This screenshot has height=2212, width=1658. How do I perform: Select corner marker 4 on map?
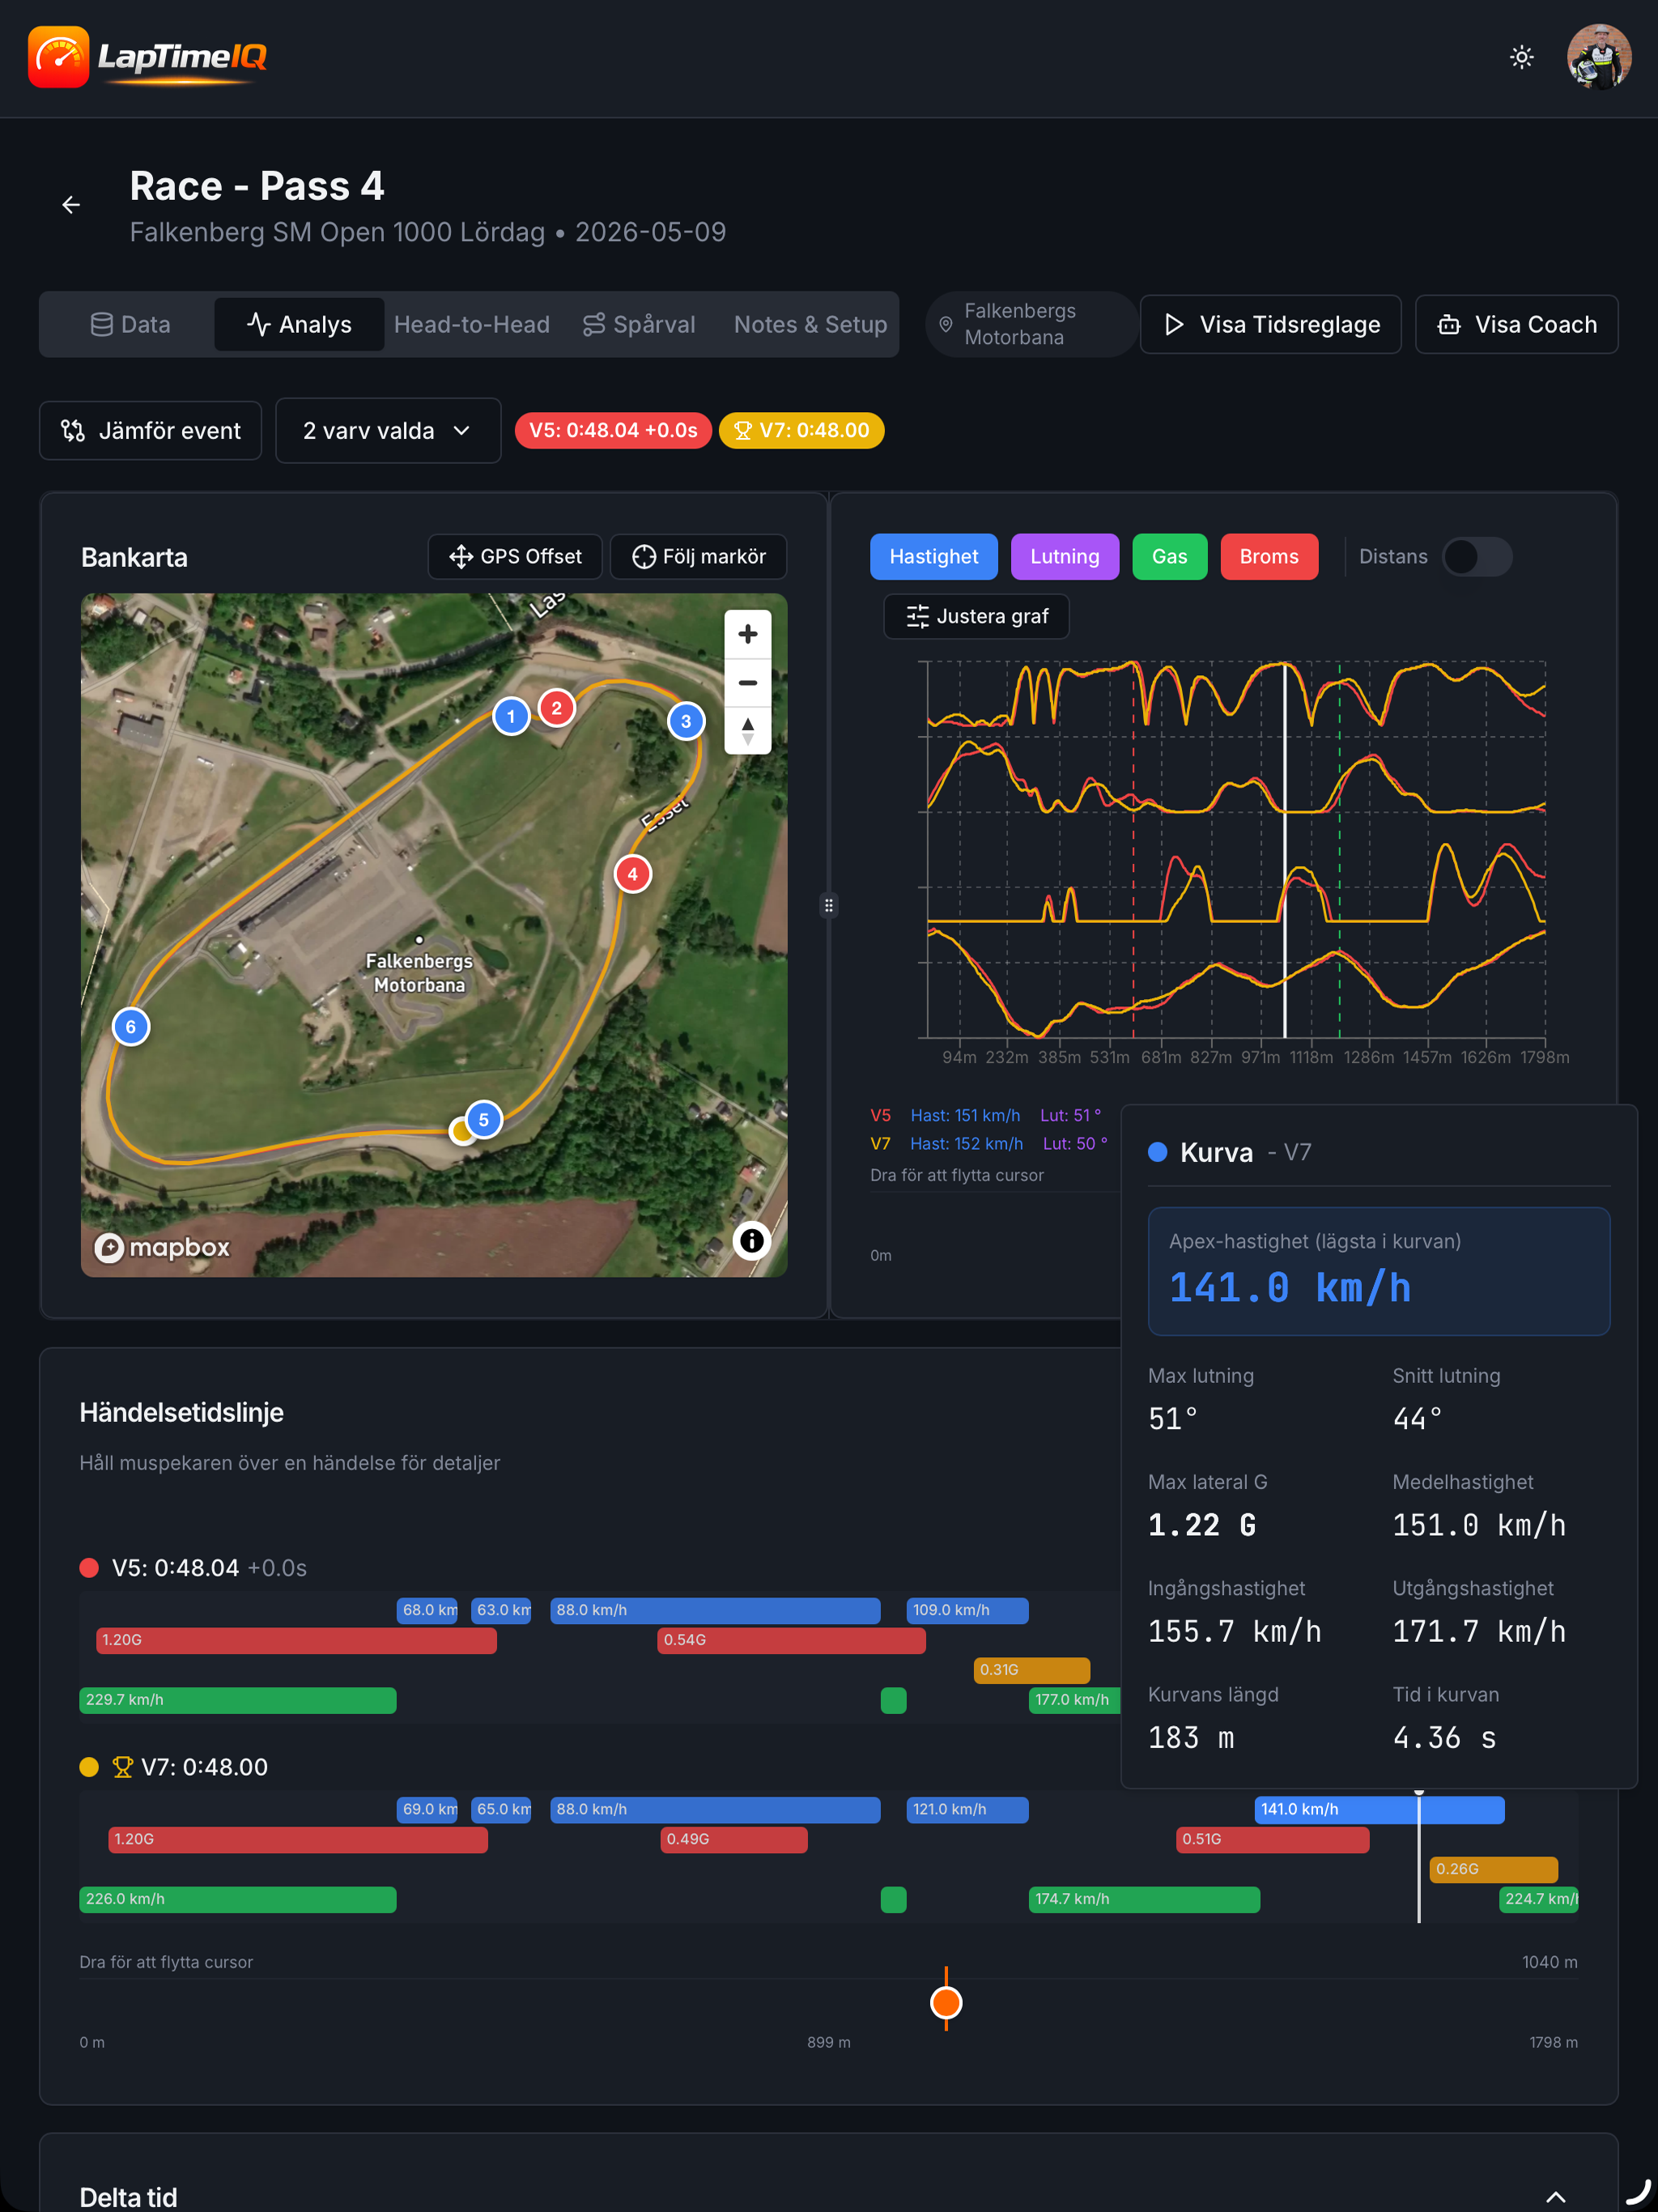click(x=632, y=874)
